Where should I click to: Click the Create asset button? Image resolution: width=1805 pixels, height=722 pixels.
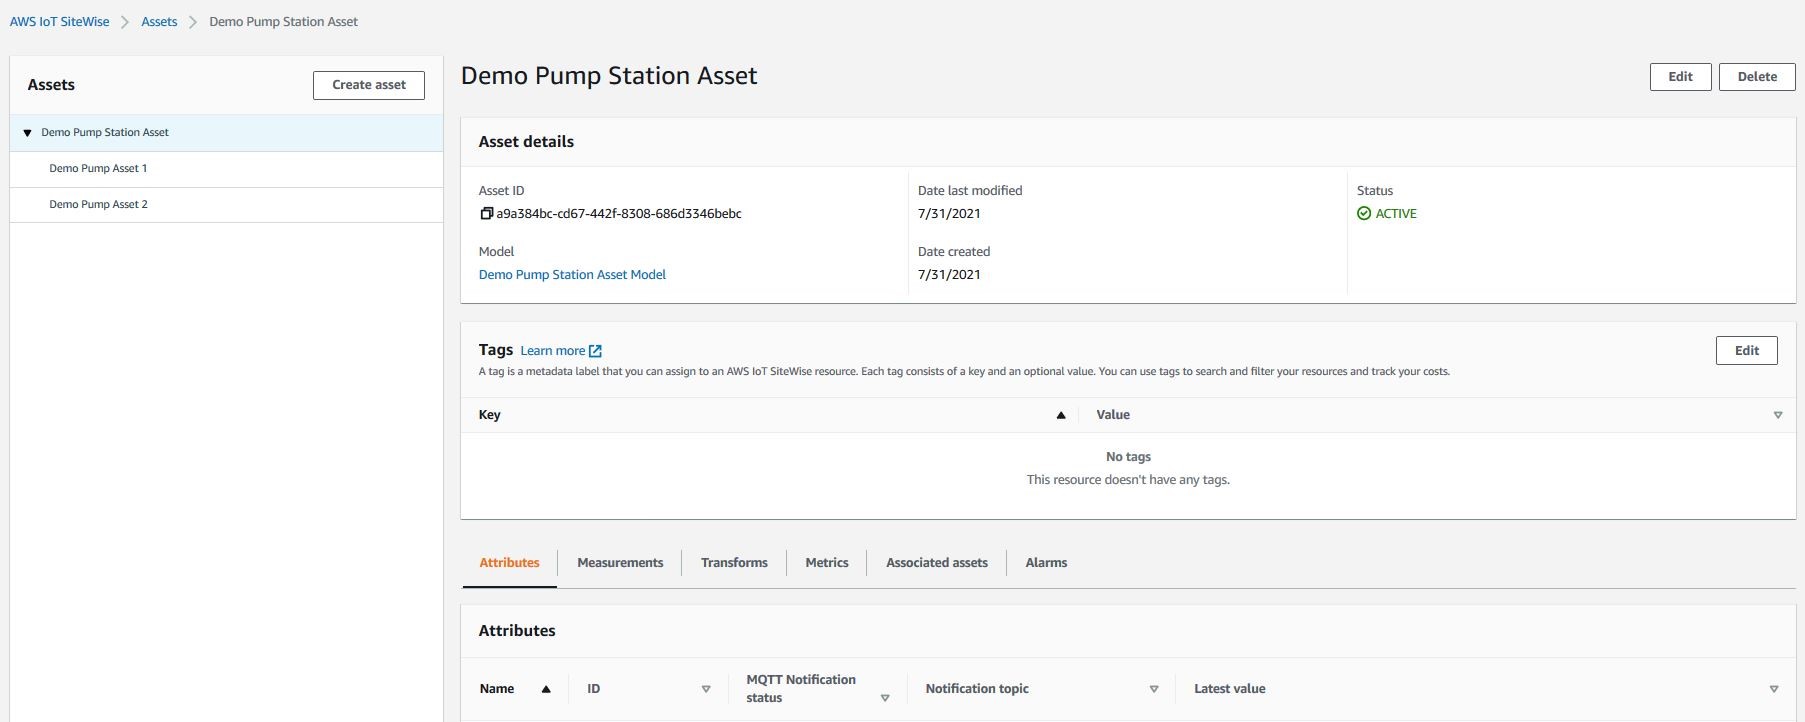click(x=369, y=85)
